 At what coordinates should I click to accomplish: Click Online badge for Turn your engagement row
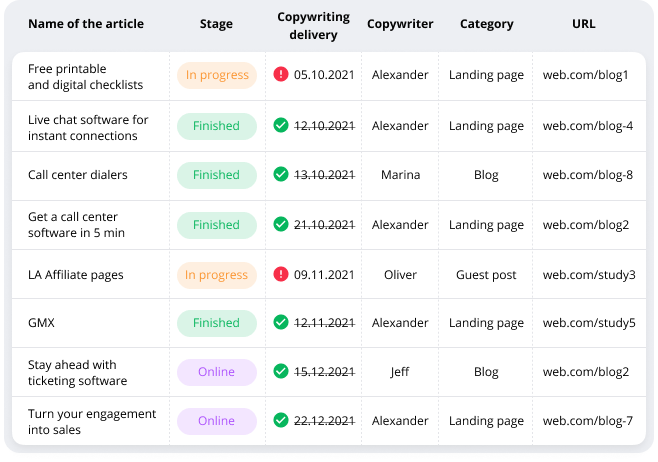pyautogui.click(x=216, y=421)
